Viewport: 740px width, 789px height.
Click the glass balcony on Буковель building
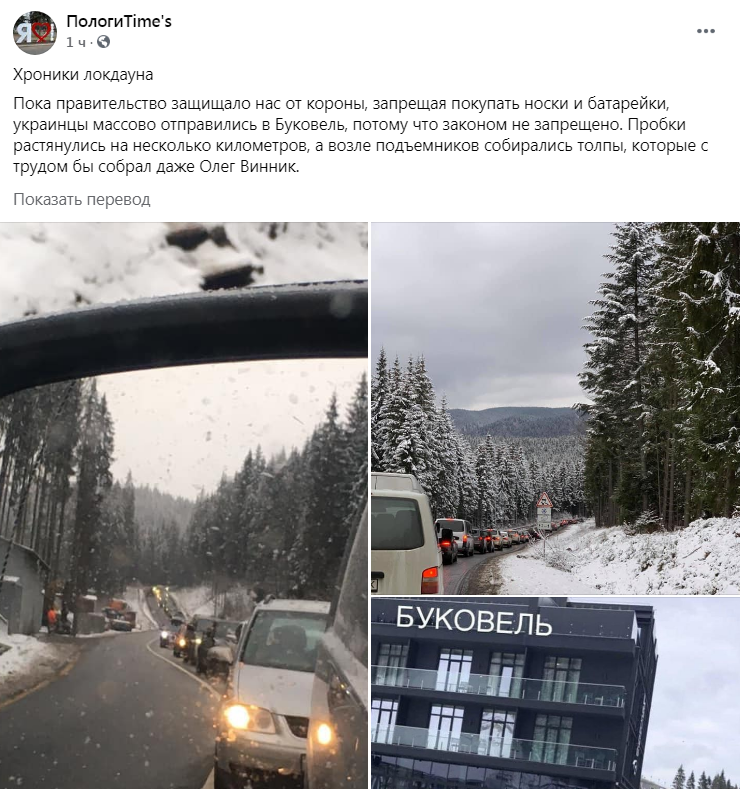tap(498, 683)
